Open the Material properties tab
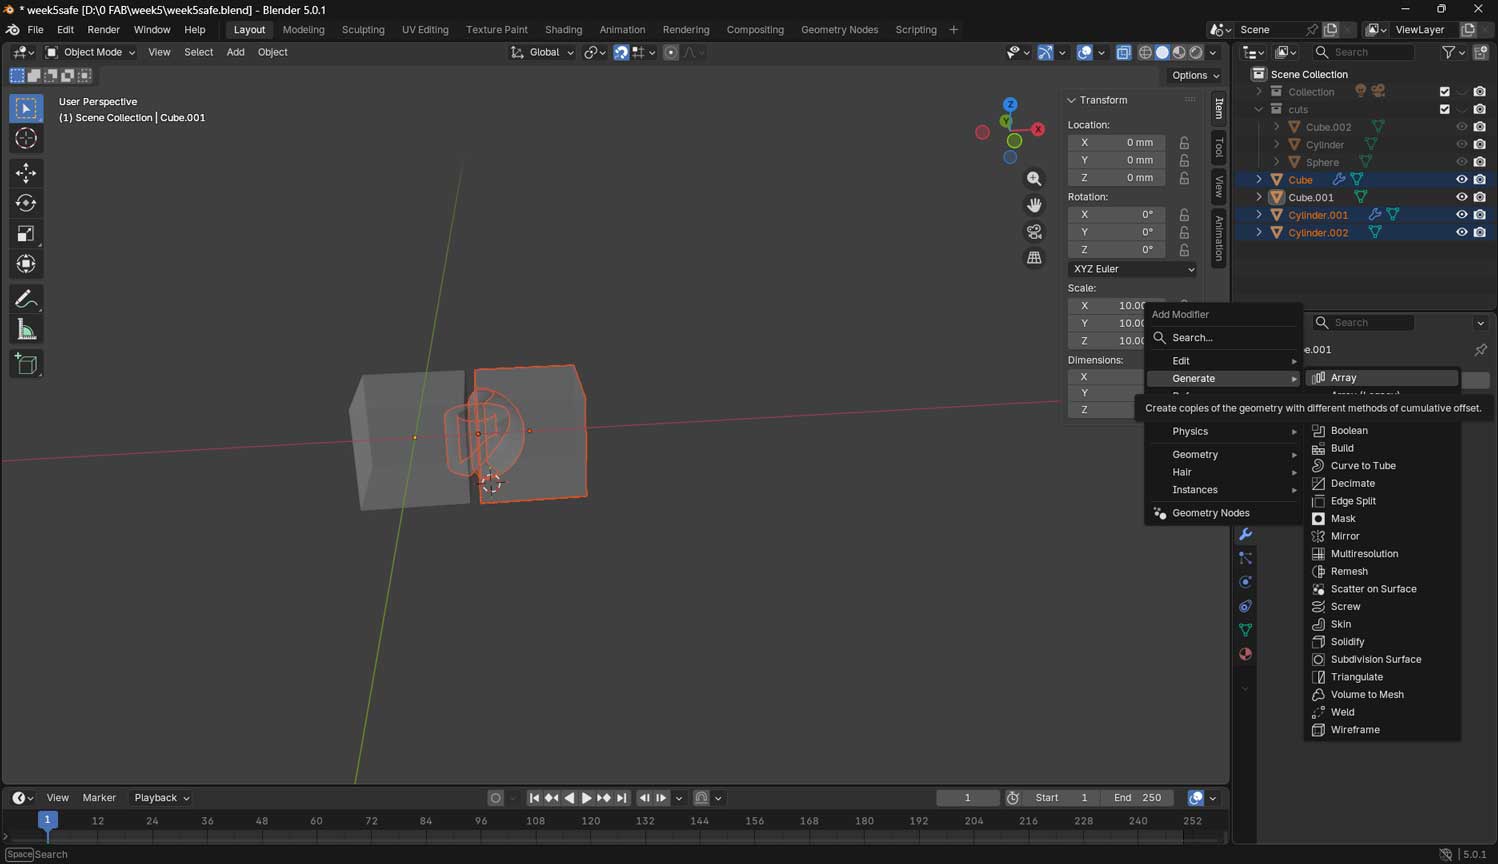 (1245, 654)
